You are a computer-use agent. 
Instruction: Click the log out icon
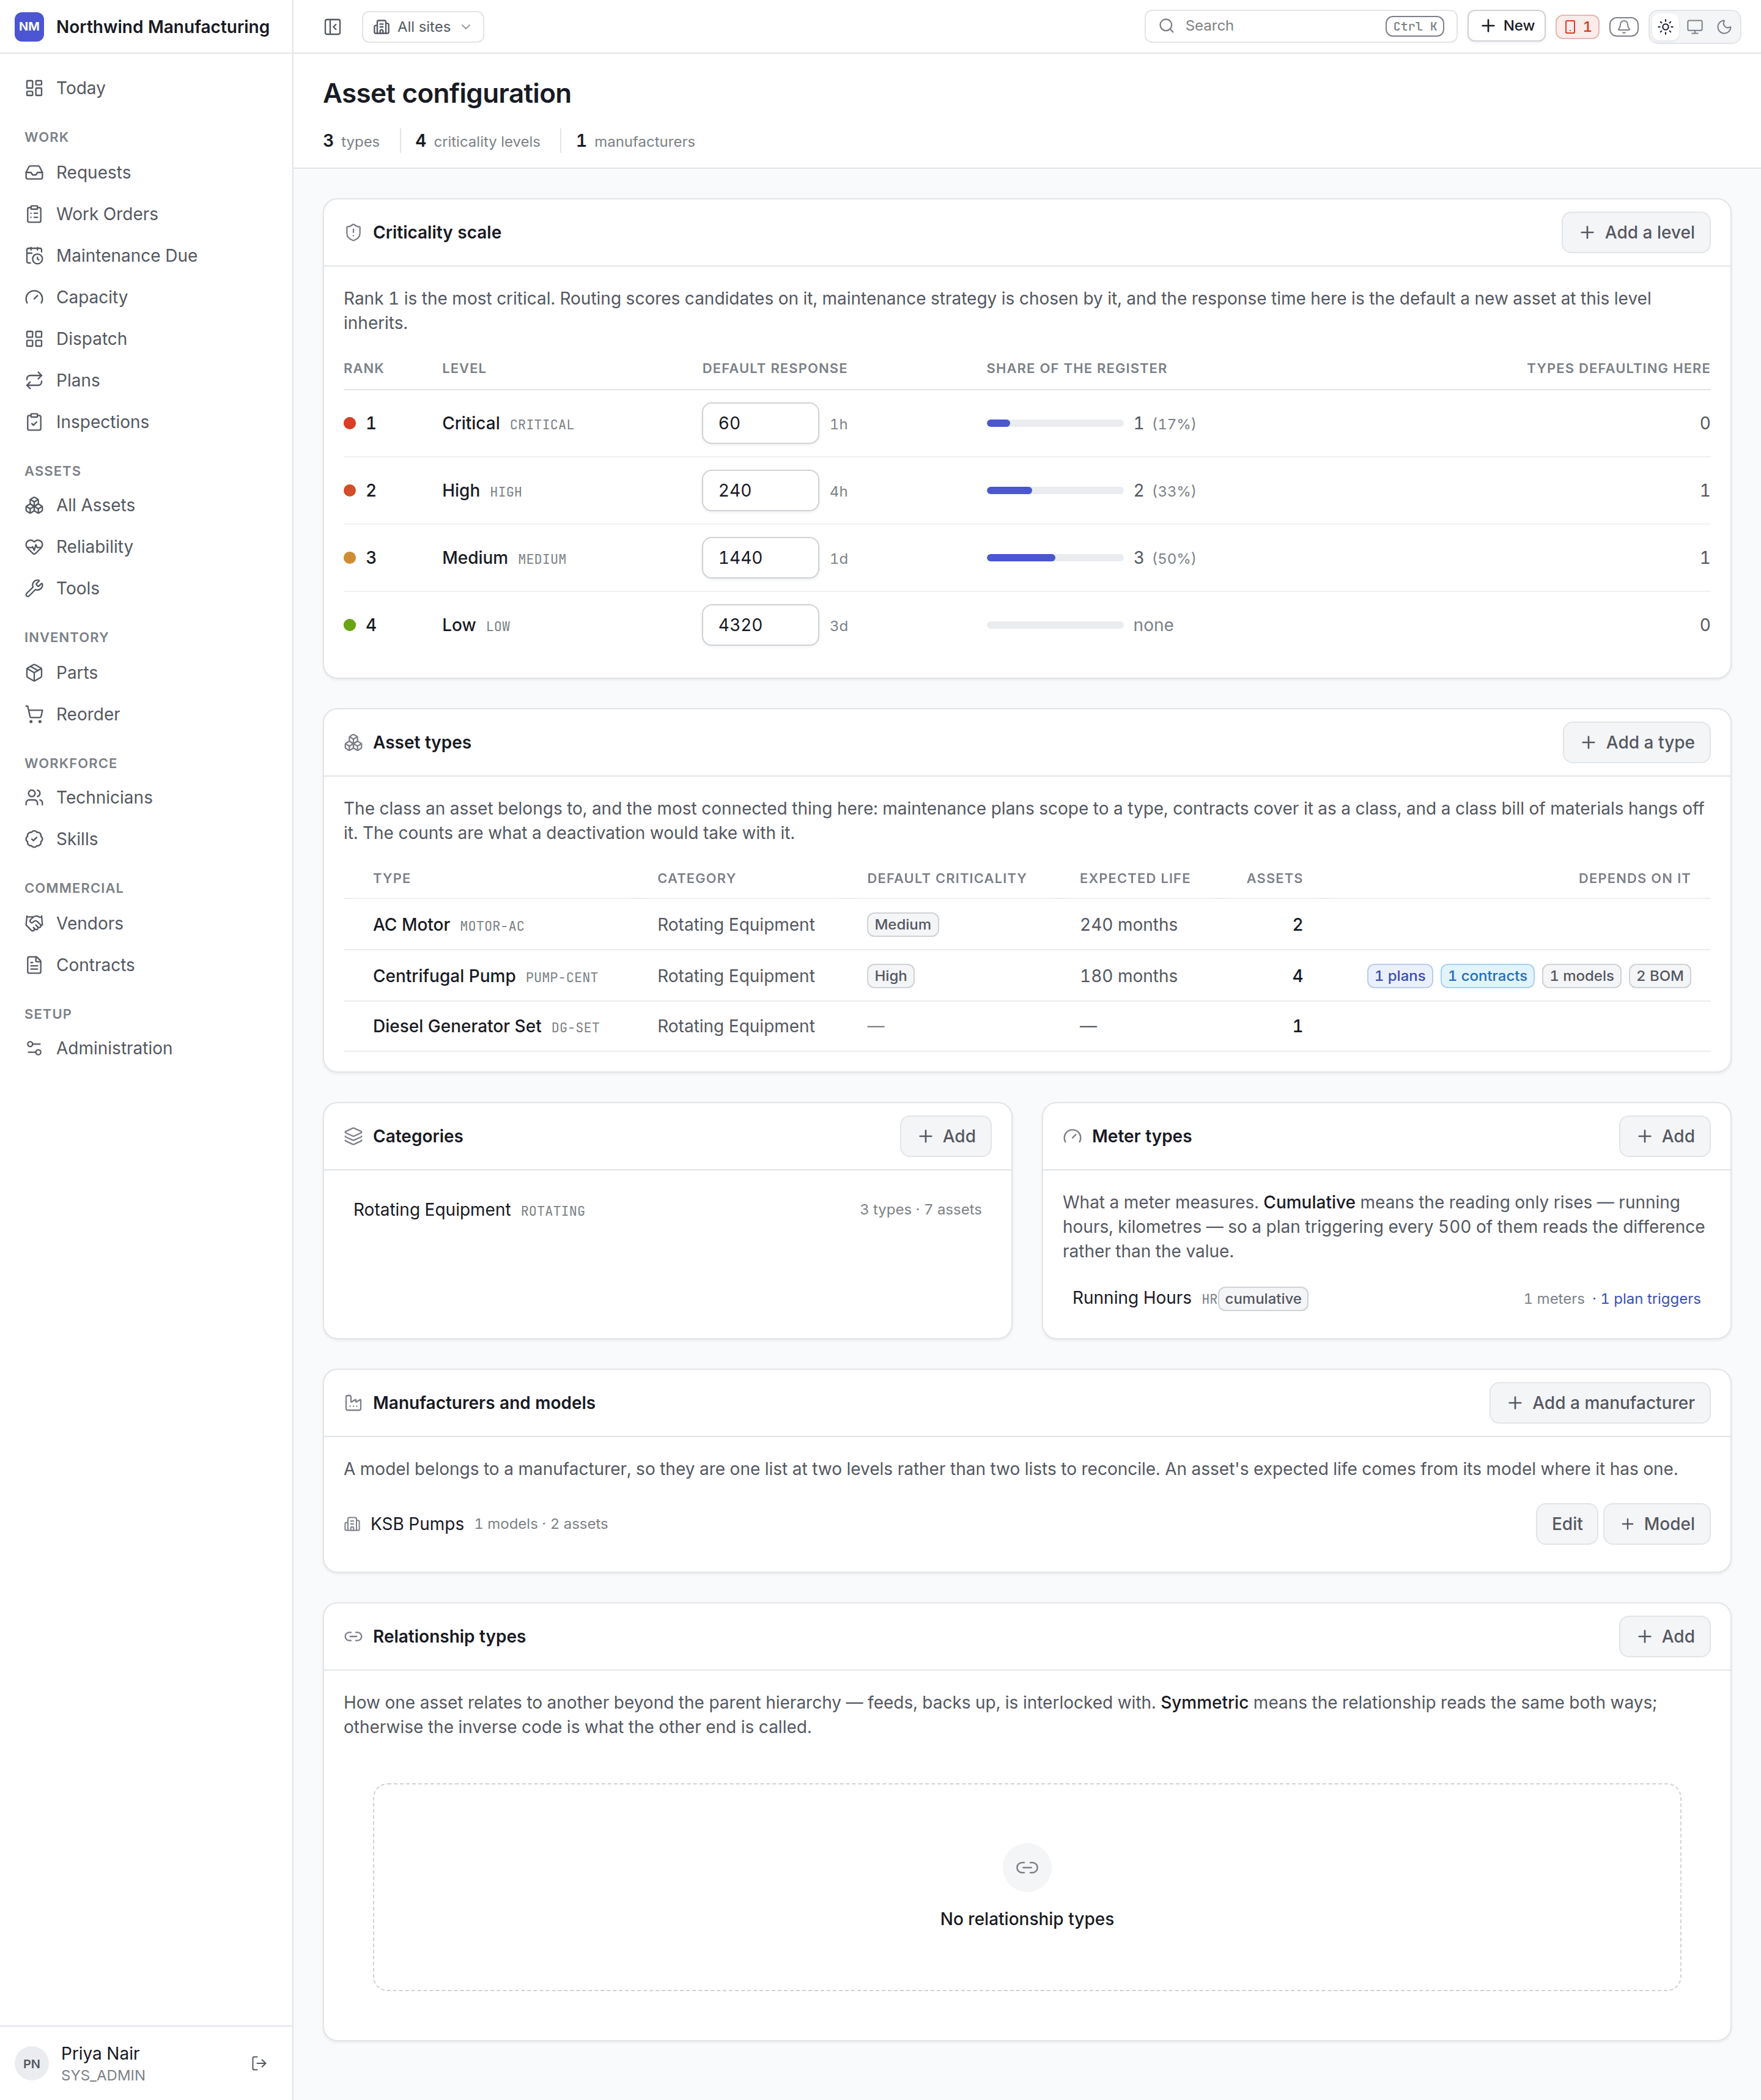click(x=259, y=2063)
